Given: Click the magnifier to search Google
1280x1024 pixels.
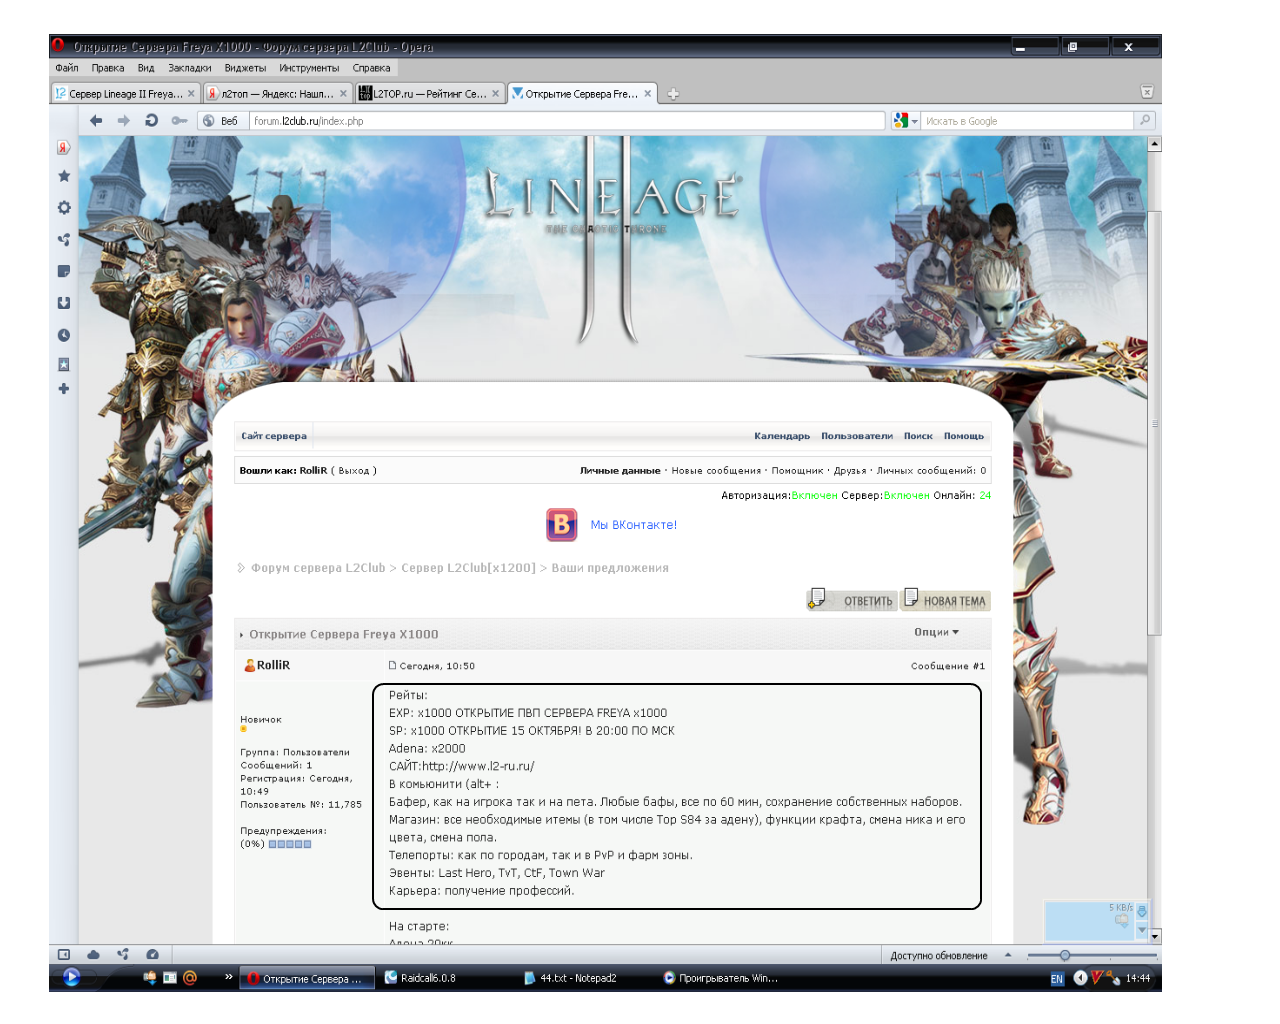Looking at the screenshot, I should point(1146,120).
